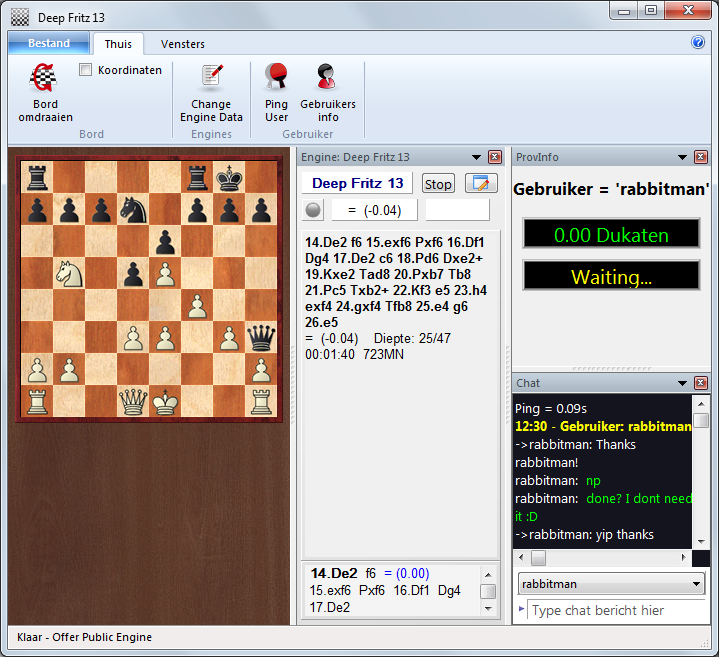Open the Bestand menu
The width and height of the screenshot is (719, 657).
pos(48,43)
